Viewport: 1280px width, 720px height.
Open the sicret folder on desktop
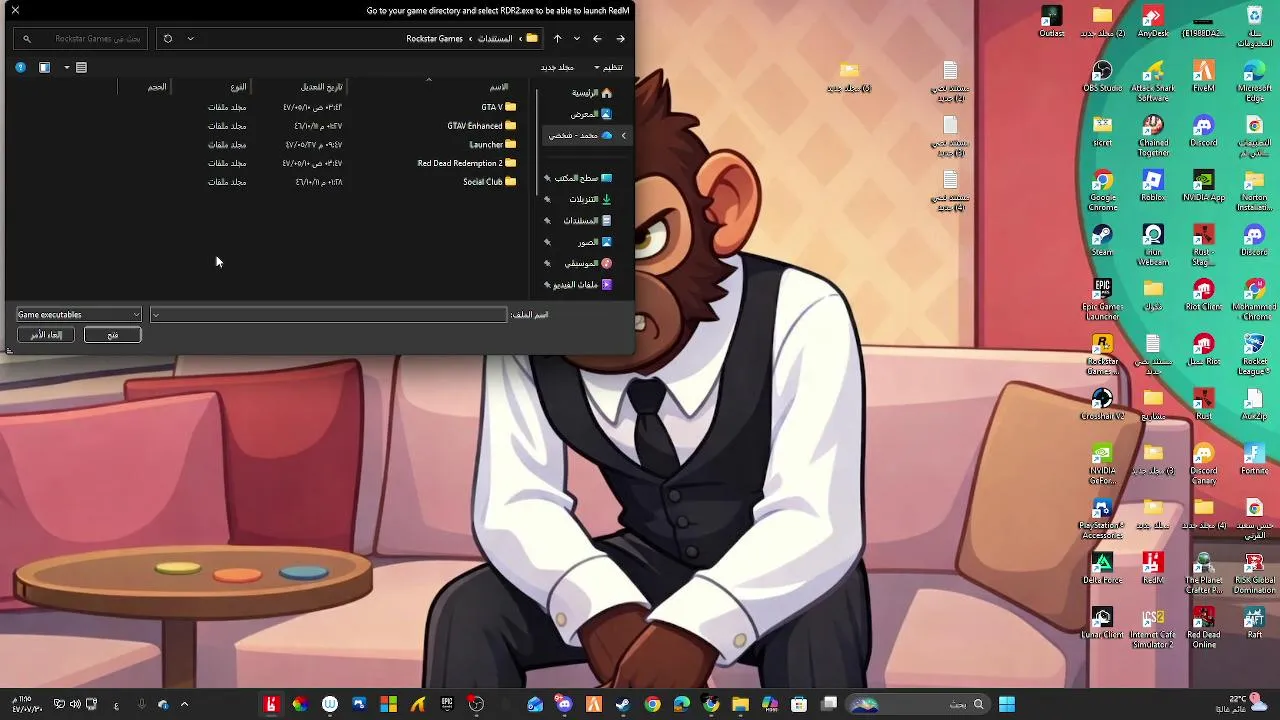[x=1102, y=131]
